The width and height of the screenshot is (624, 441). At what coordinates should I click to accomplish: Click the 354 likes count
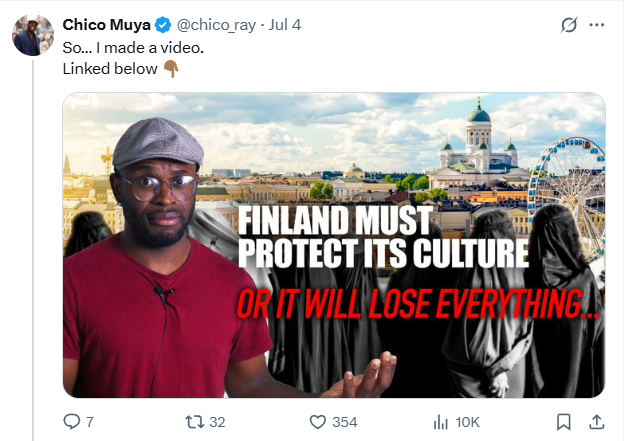[344, 422]
